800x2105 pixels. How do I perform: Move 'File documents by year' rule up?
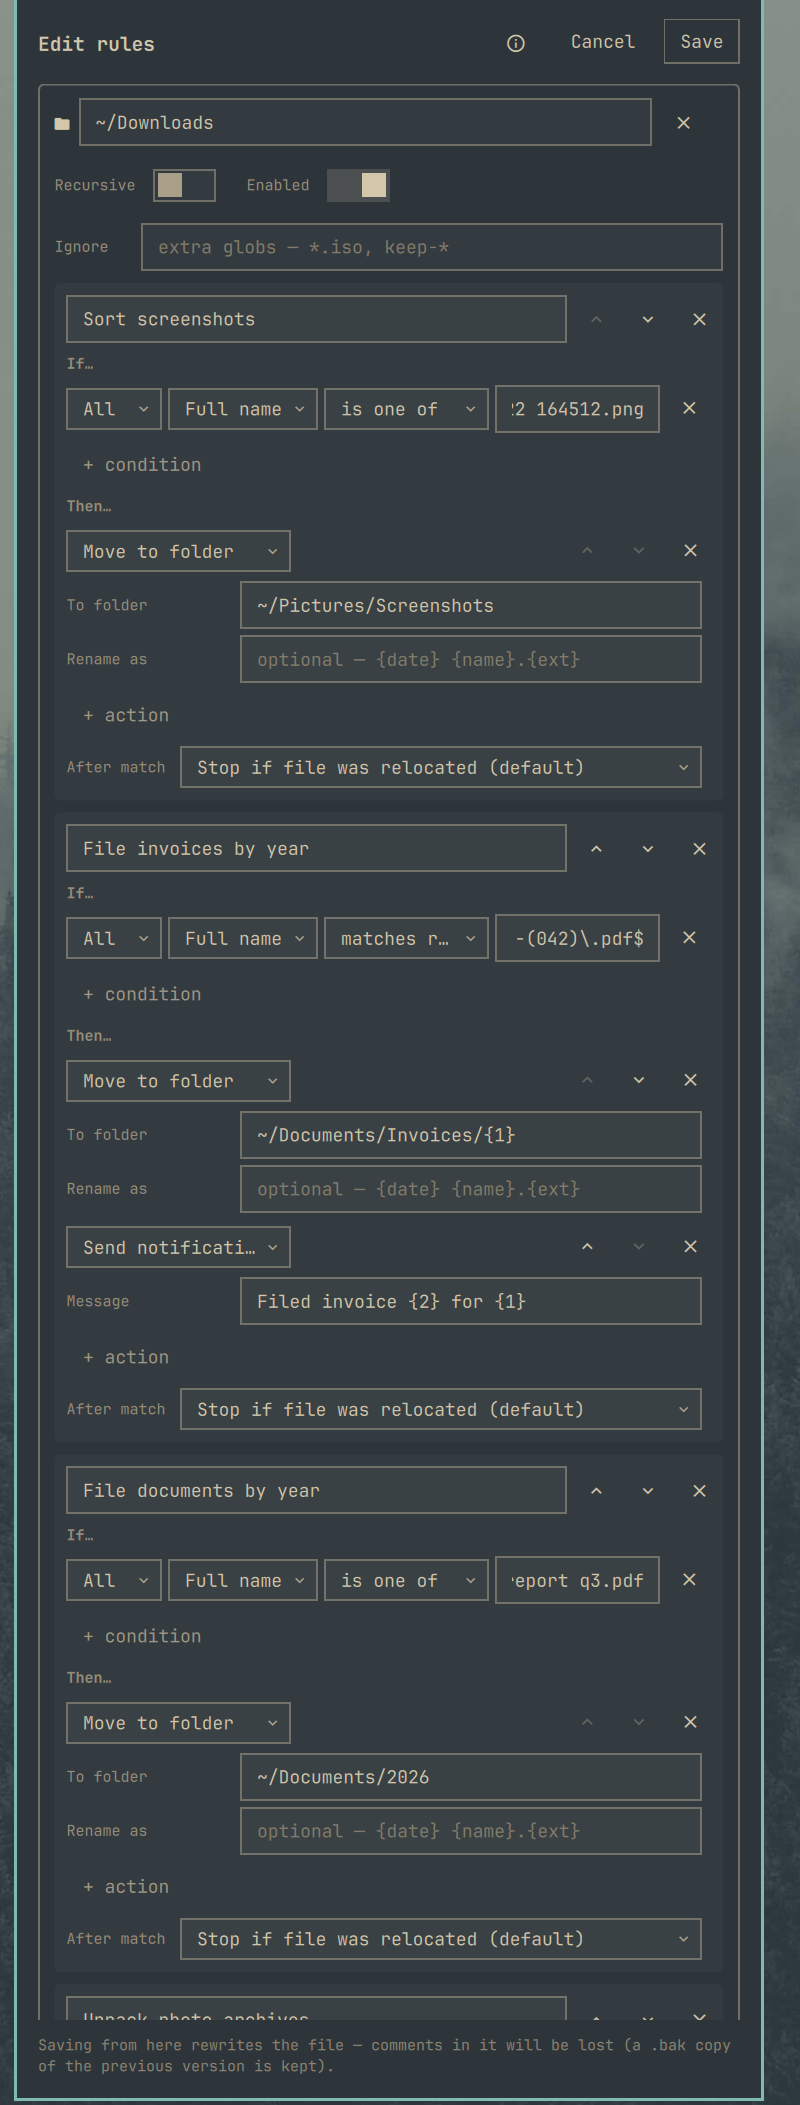596,1490
